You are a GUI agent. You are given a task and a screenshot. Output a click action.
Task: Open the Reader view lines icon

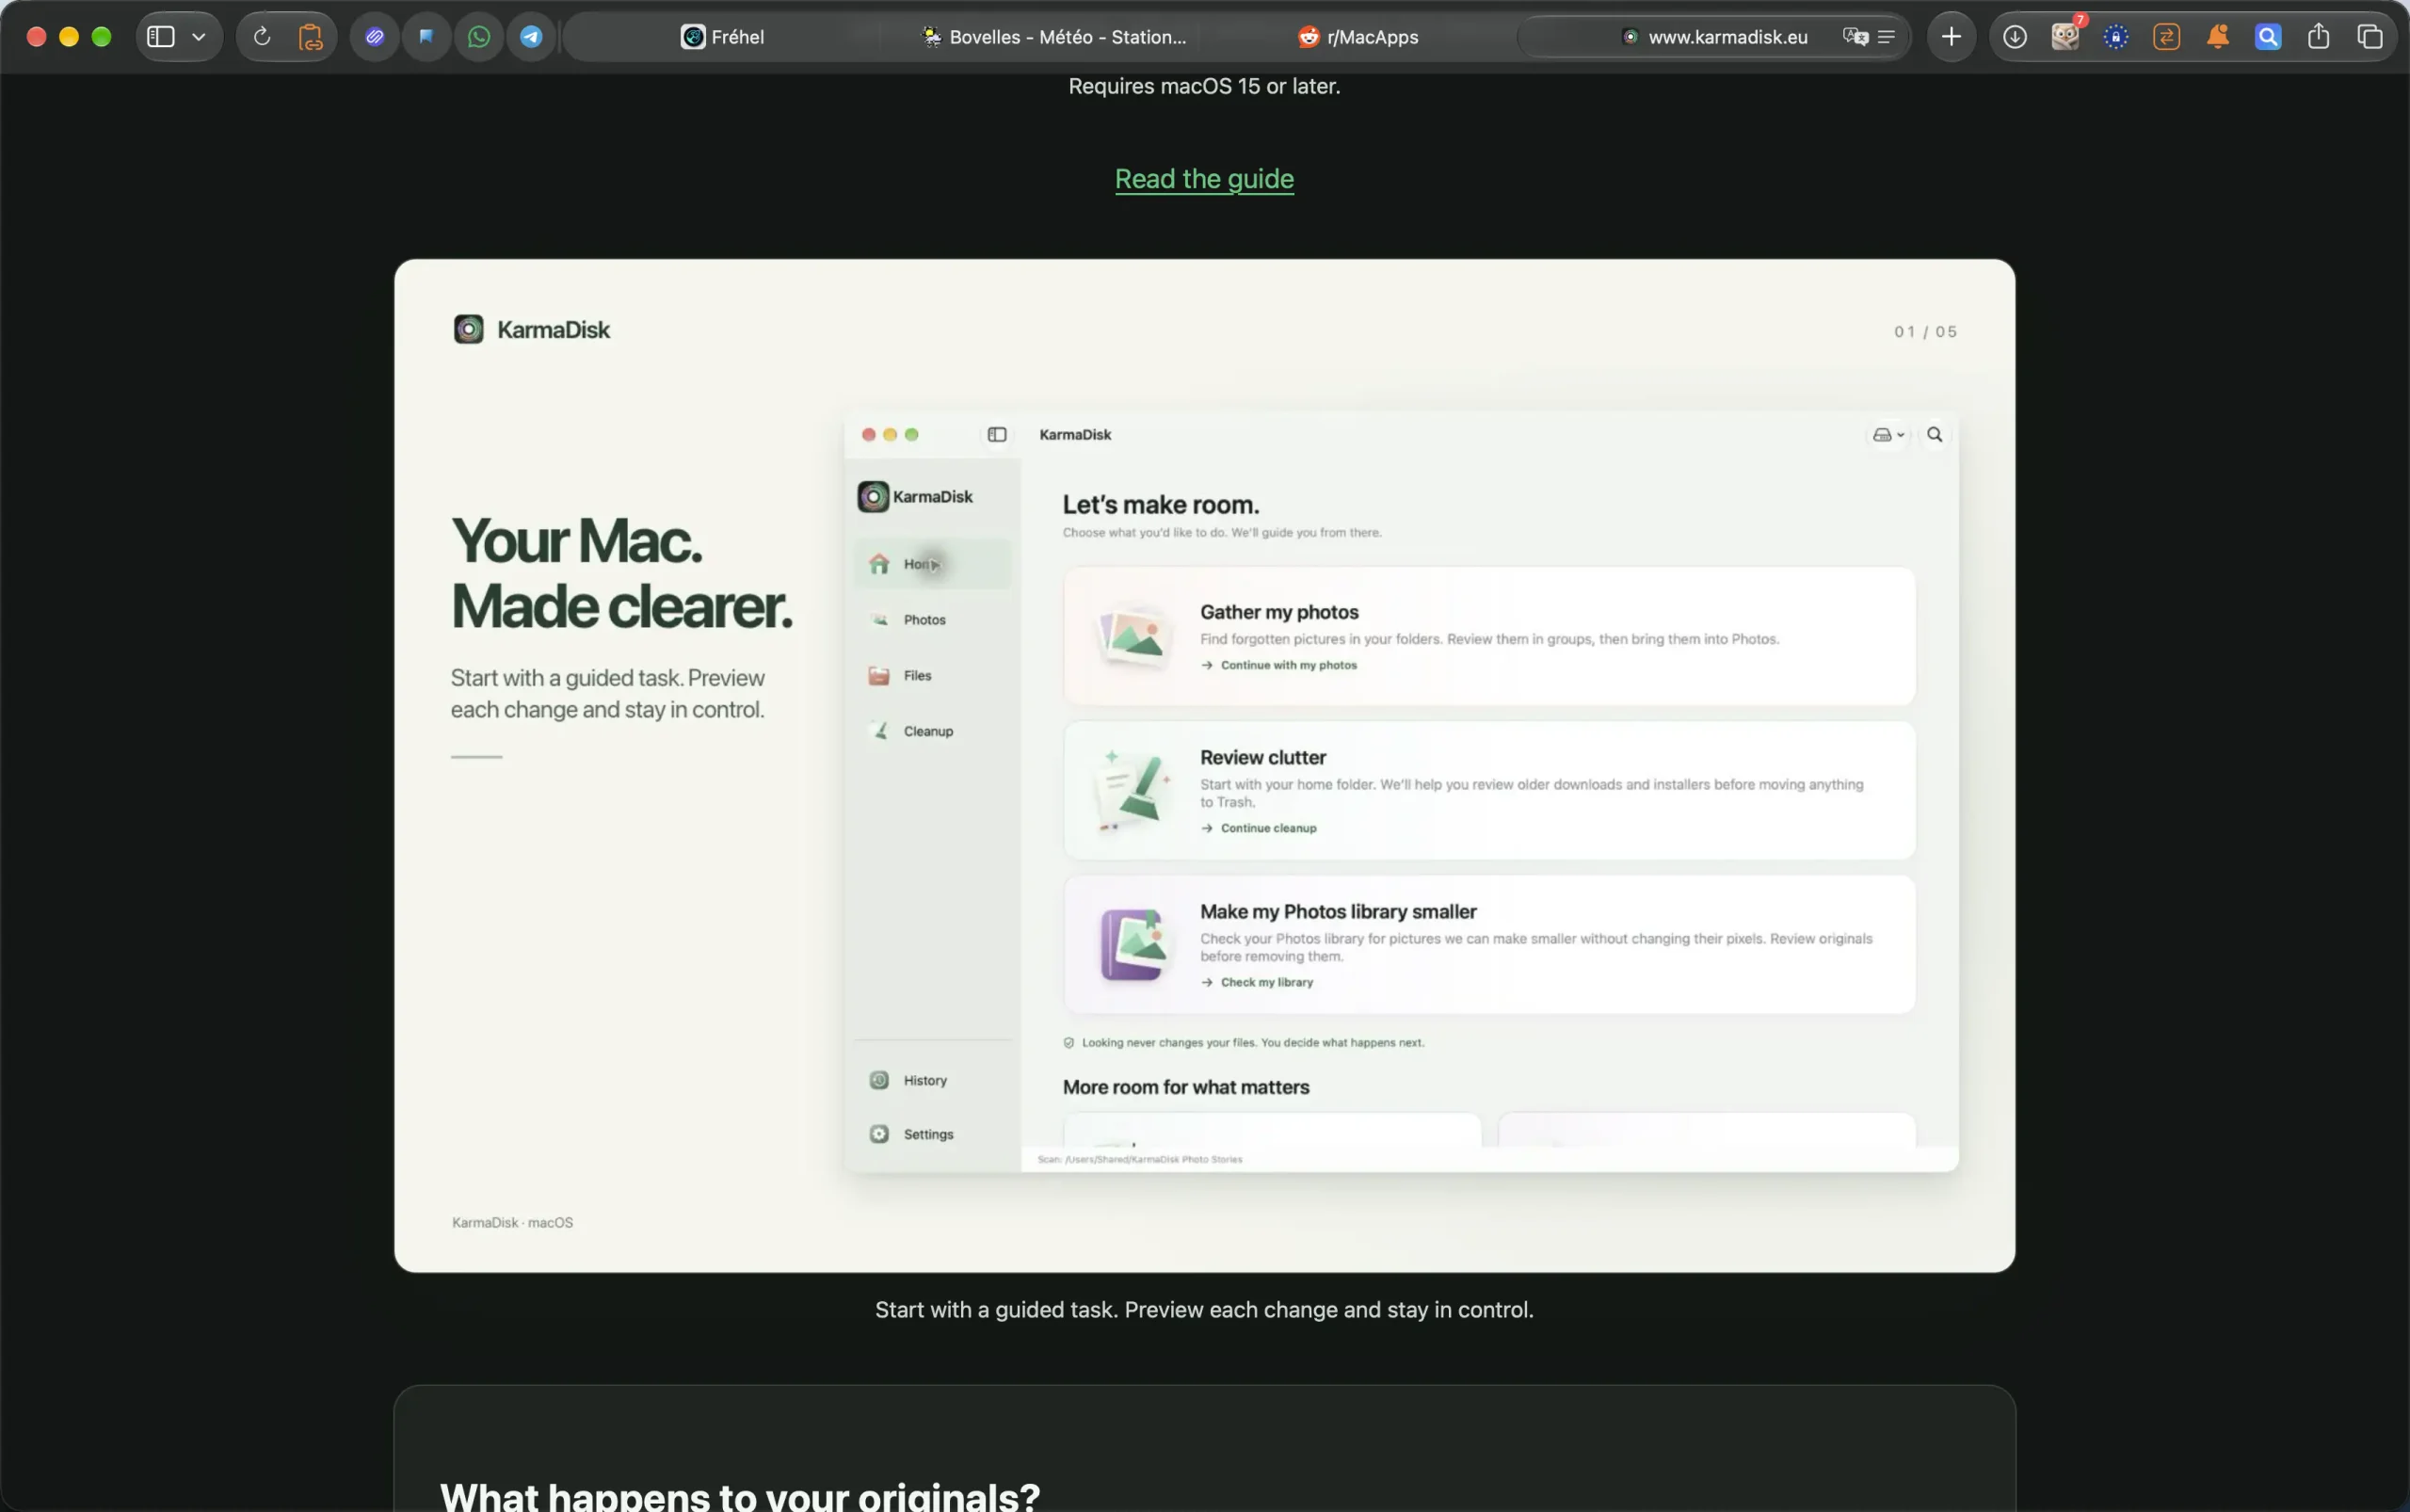point(1886,37)
